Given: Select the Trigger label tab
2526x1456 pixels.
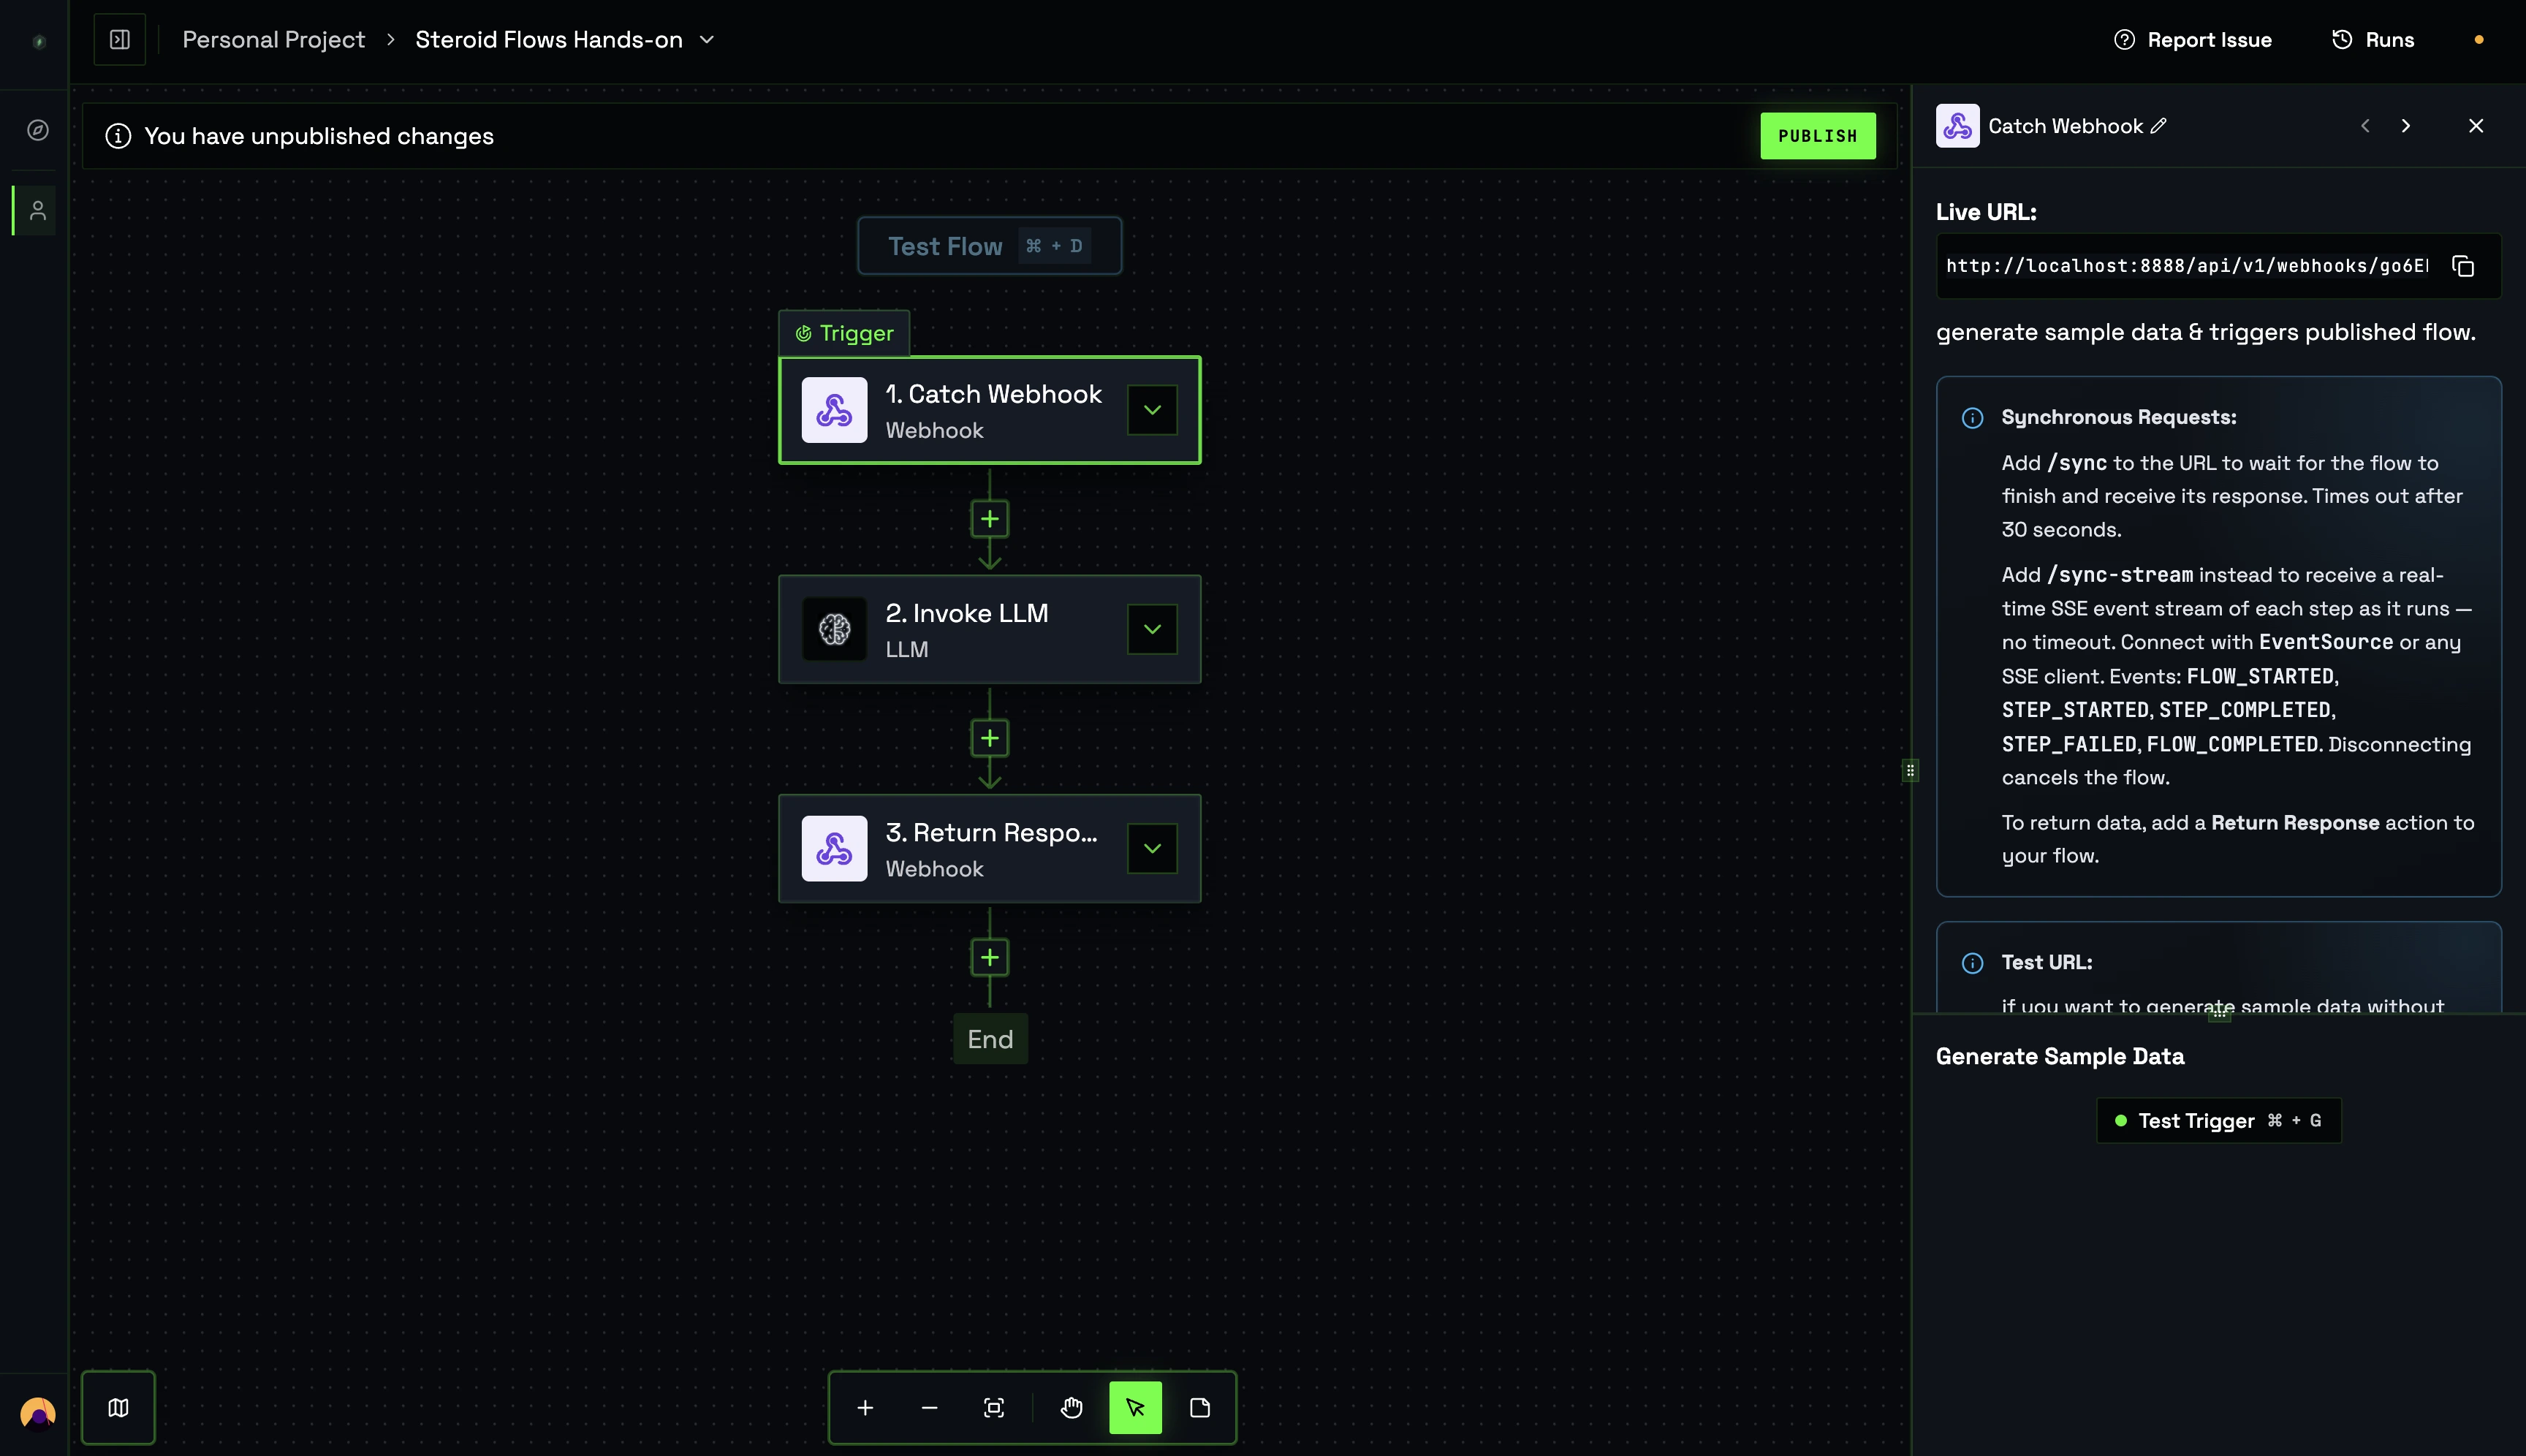Looking at the screenshot, I should pyautogui.click(x=844, y=333).
